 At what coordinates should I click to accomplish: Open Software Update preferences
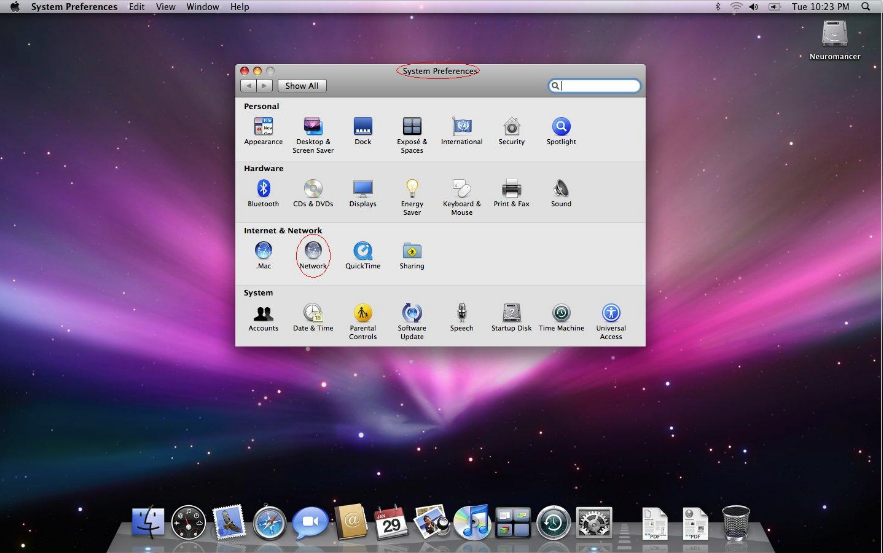click(x=412, y=322)
